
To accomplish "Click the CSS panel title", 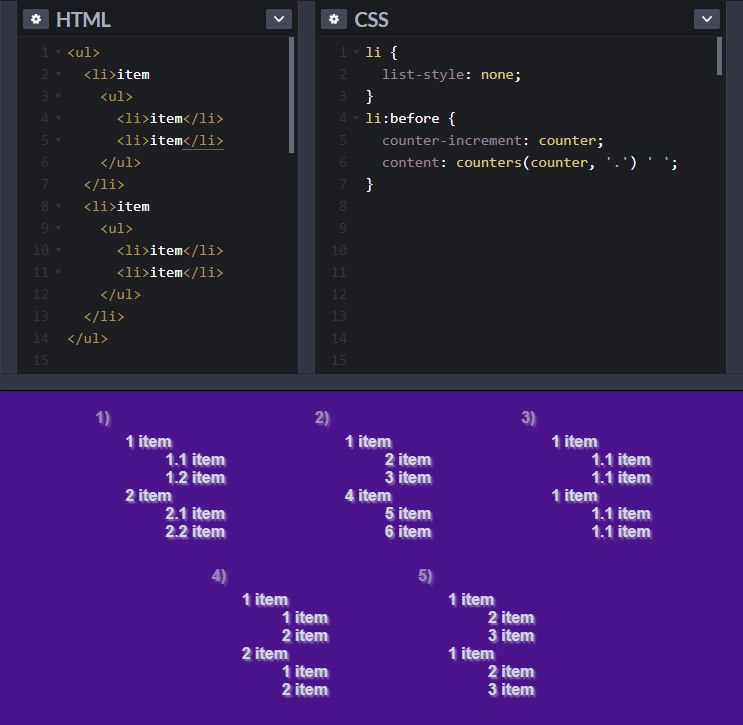I will (x=371, y=19).
